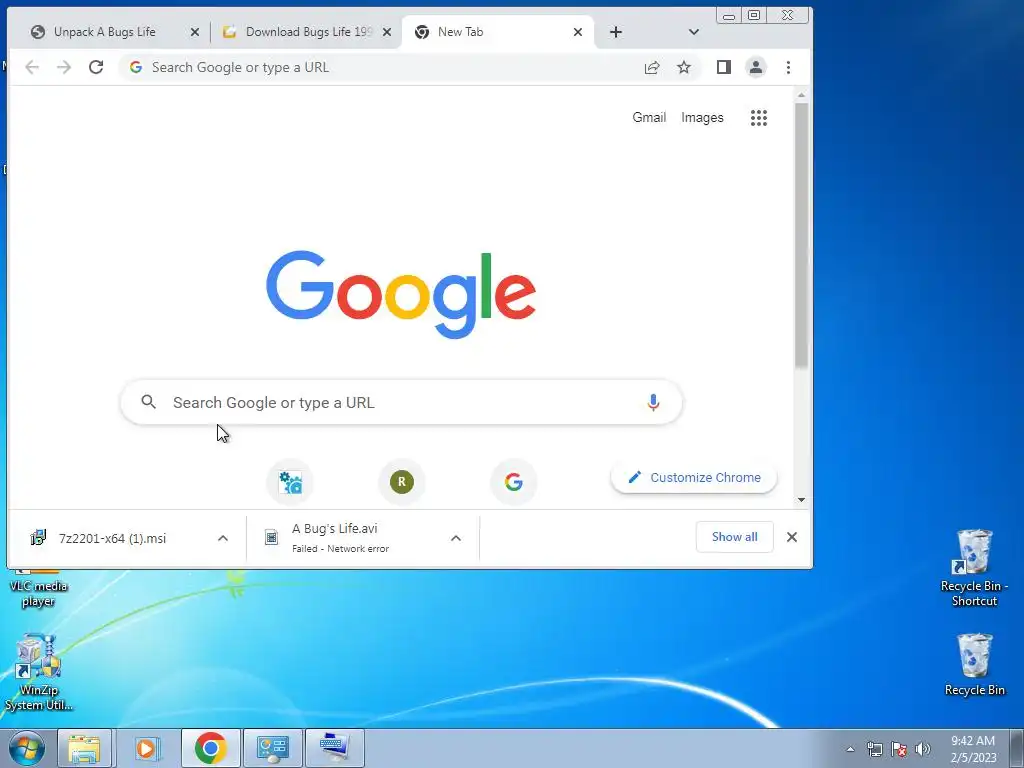Image resolution: width=1024 pixels, height=768 pixels.
Task: Click the Show desktop strip
Action: click(1017, 749)
